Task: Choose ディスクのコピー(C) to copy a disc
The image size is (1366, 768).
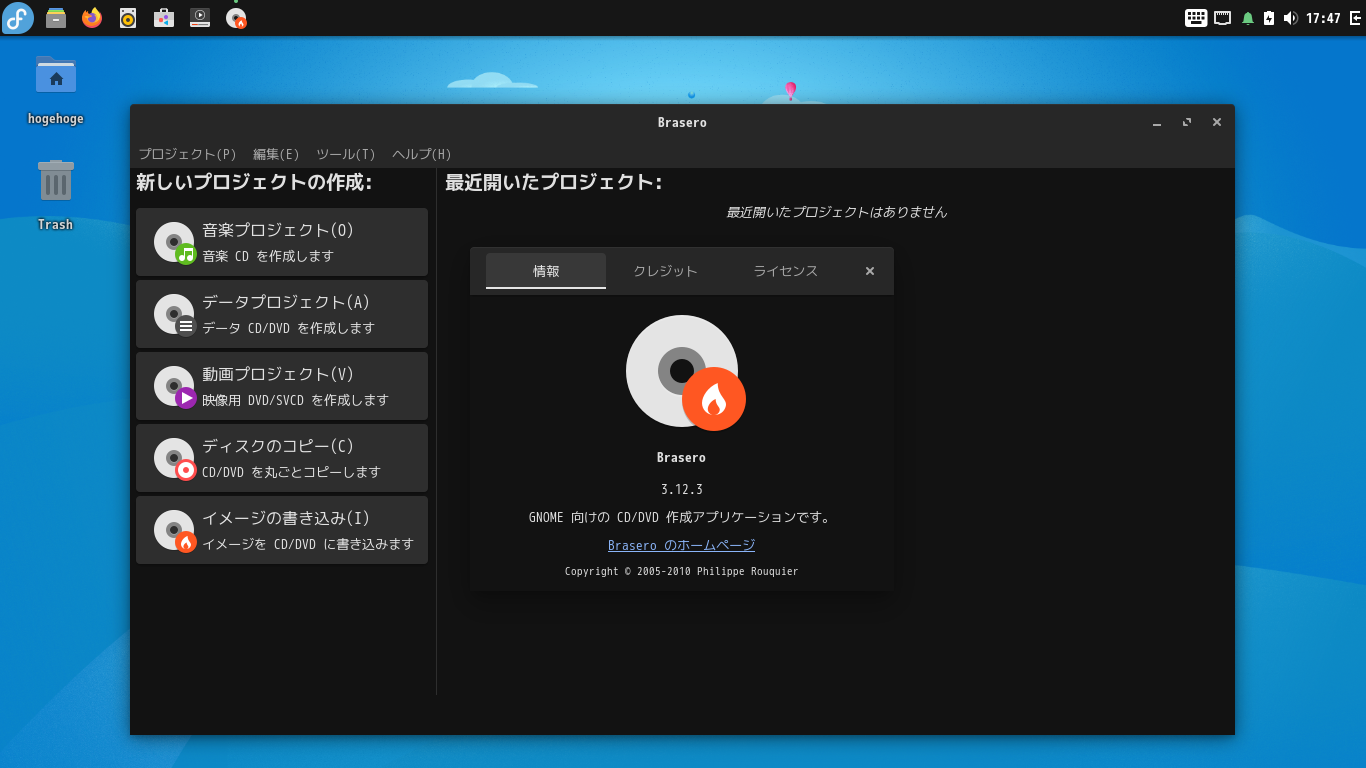Action: pos(282,458)
